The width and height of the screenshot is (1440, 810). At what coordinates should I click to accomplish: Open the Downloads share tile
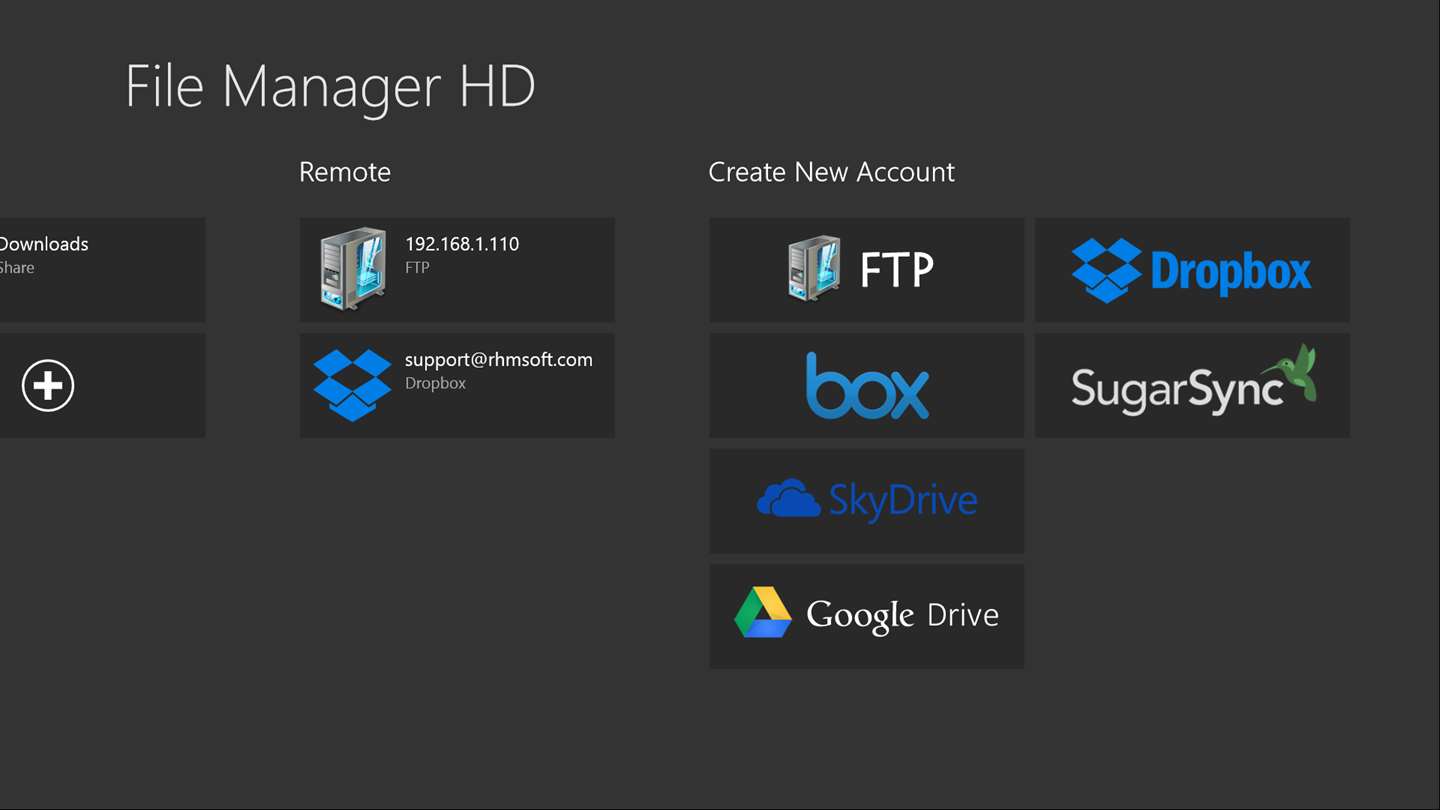[102, 270]
